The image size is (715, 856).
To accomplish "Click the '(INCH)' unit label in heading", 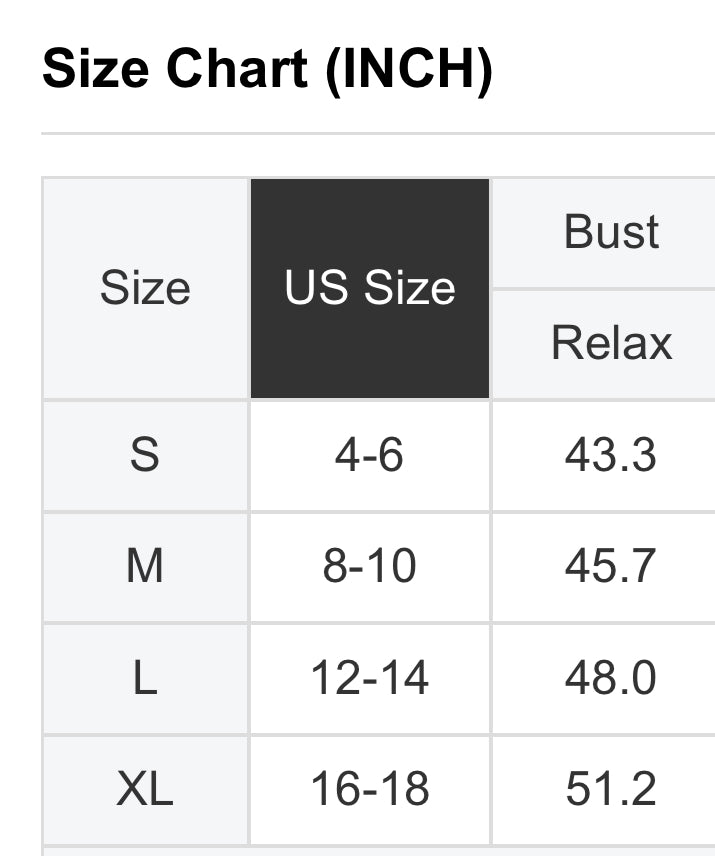I will tap(408, 69).
